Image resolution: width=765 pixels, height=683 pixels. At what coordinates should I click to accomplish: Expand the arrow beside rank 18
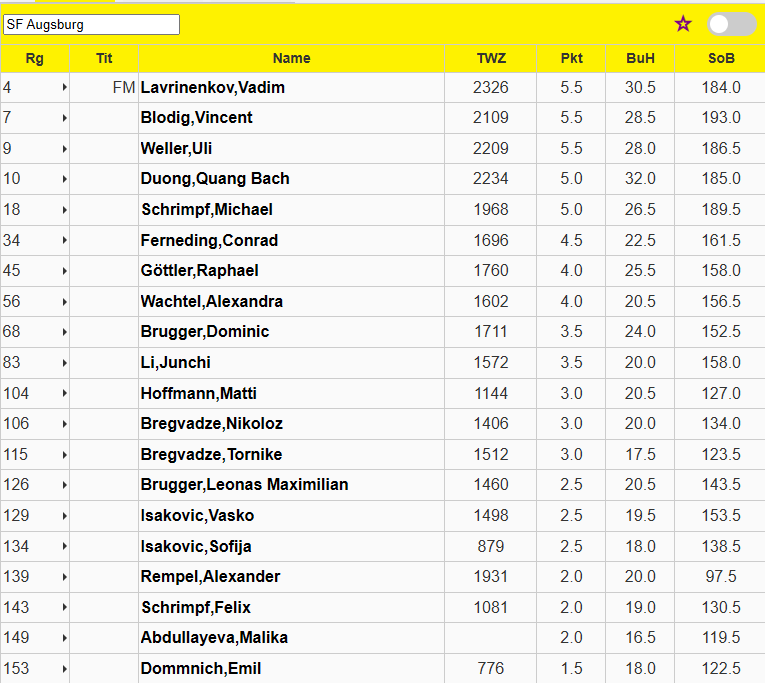pos(64,210)
